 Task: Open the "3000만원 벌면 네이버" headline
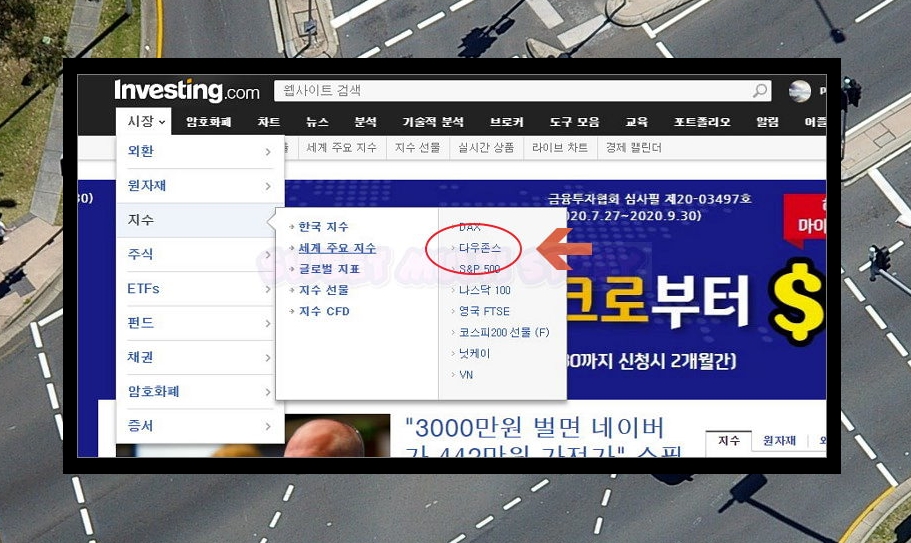coord(535,429)
